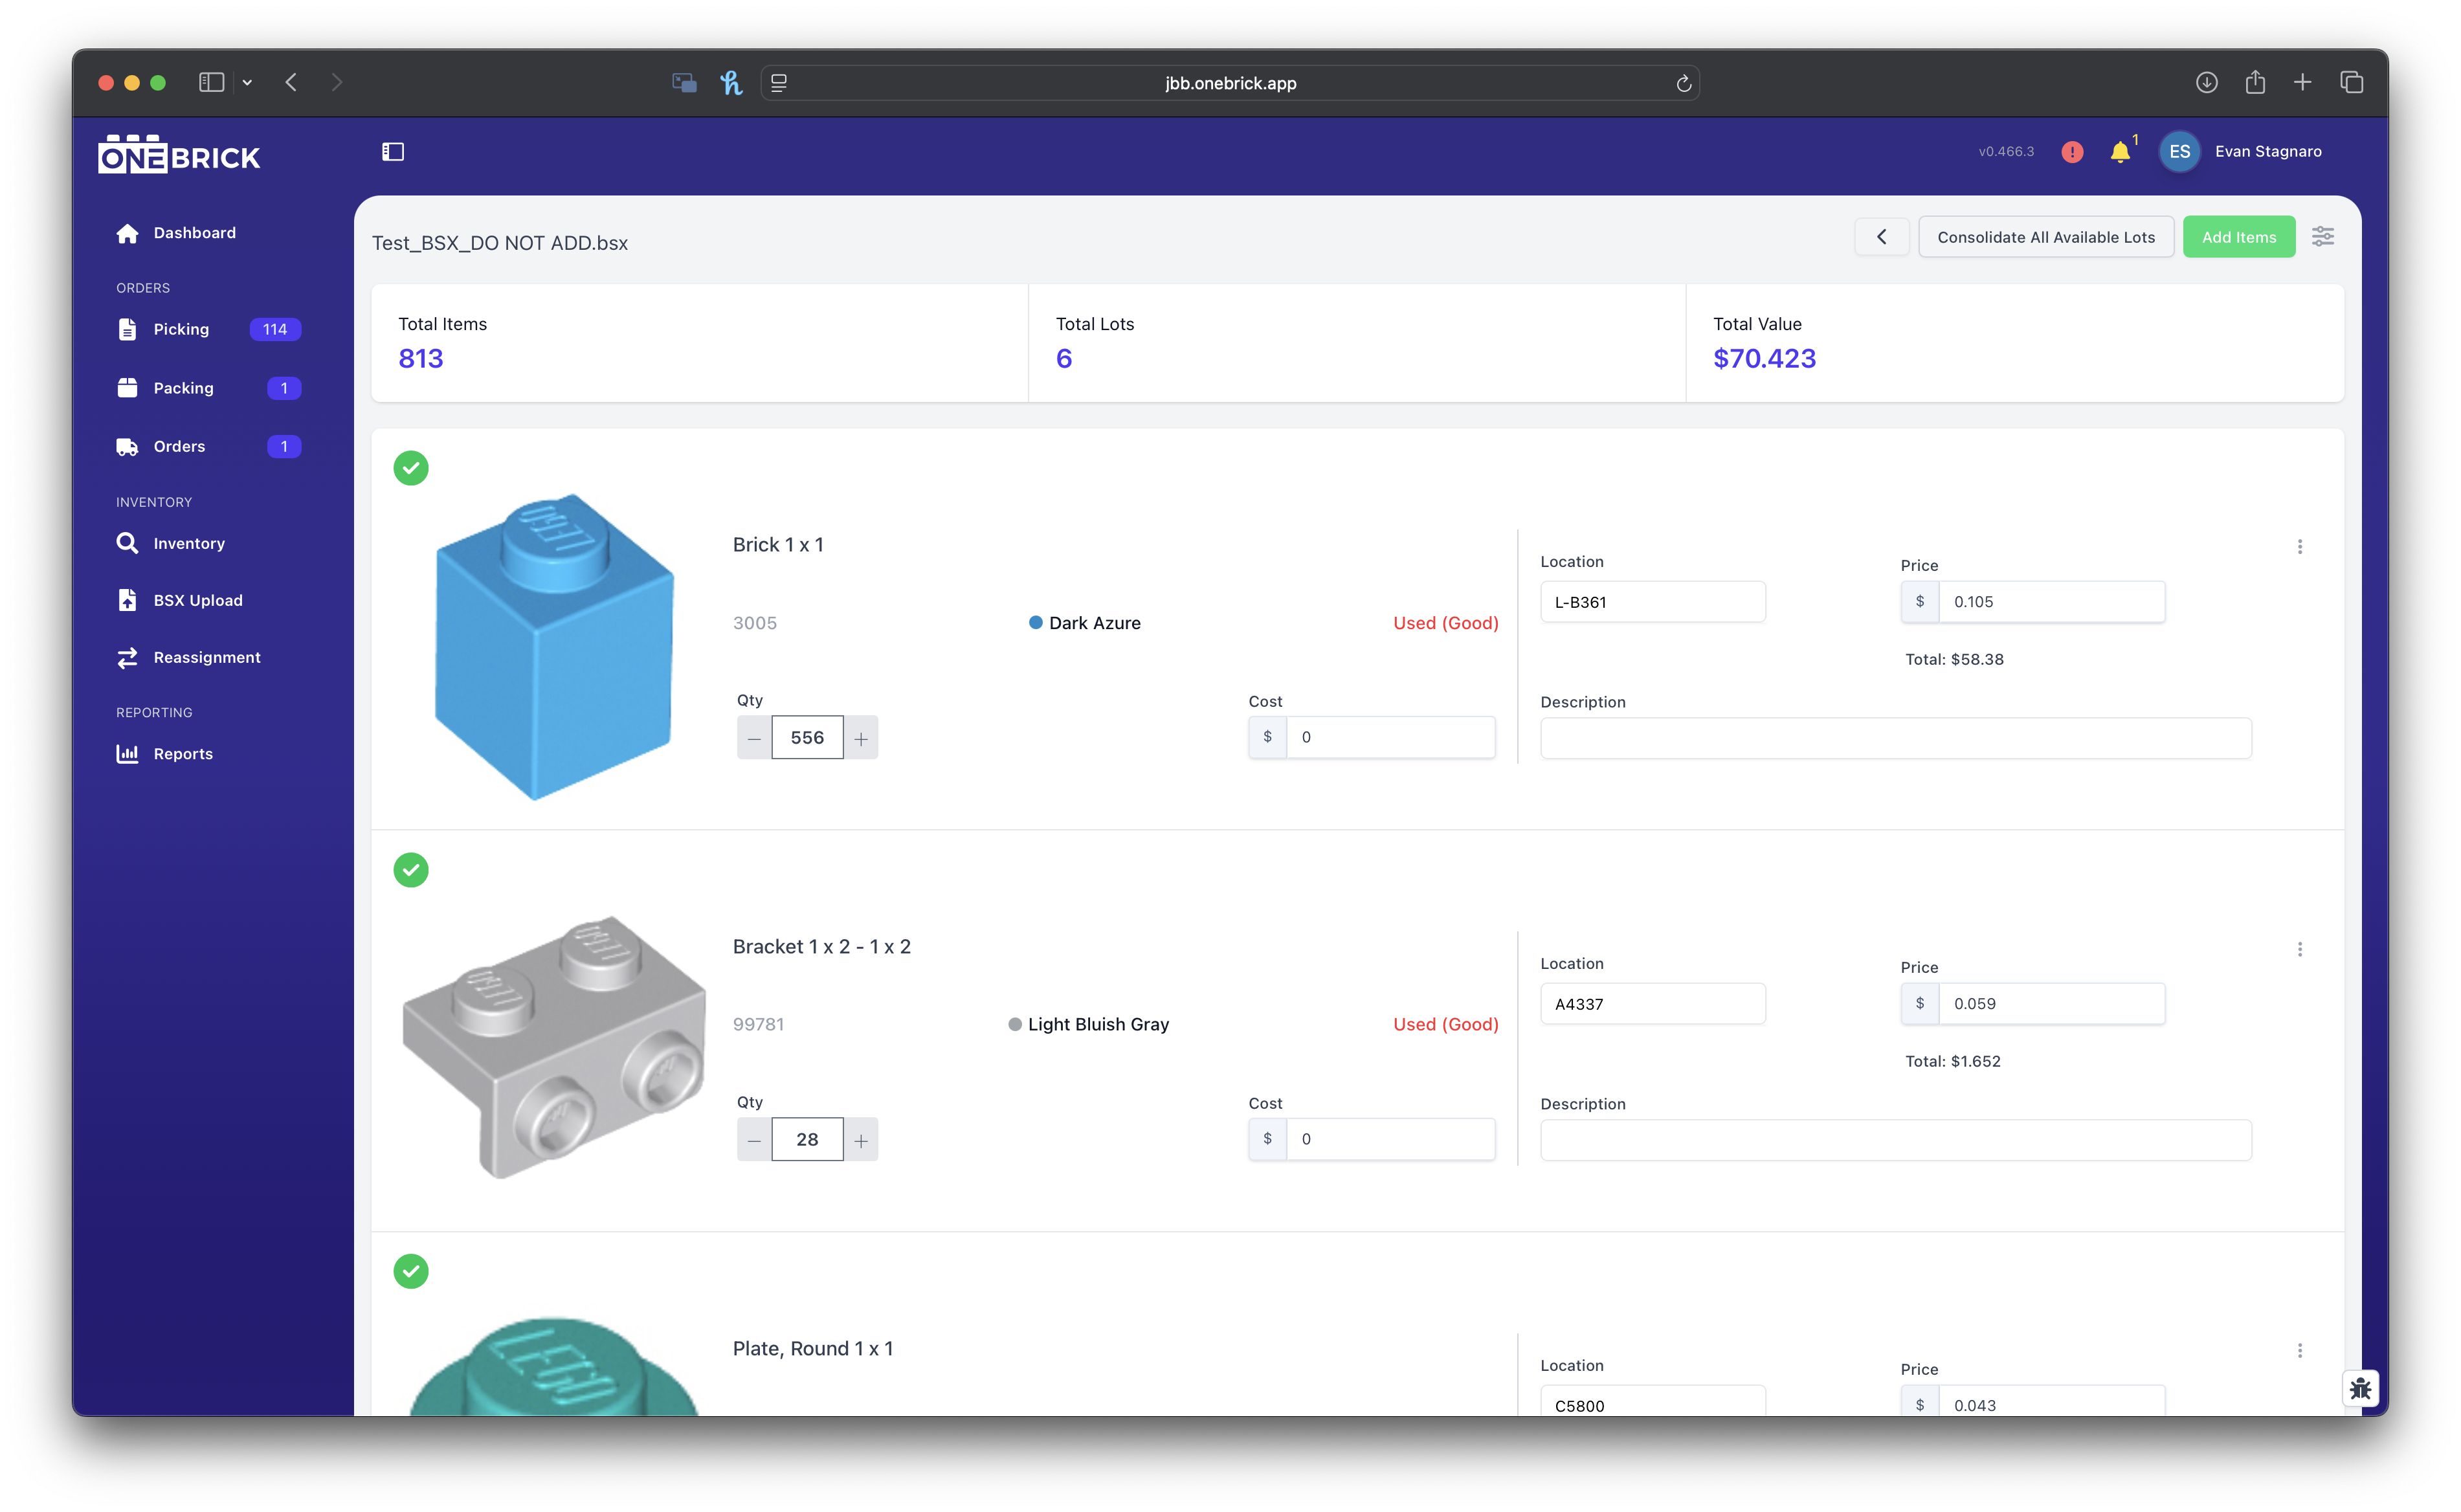
Task: Go to Picking in the sidebar
Action: click(x=181, y=329)
